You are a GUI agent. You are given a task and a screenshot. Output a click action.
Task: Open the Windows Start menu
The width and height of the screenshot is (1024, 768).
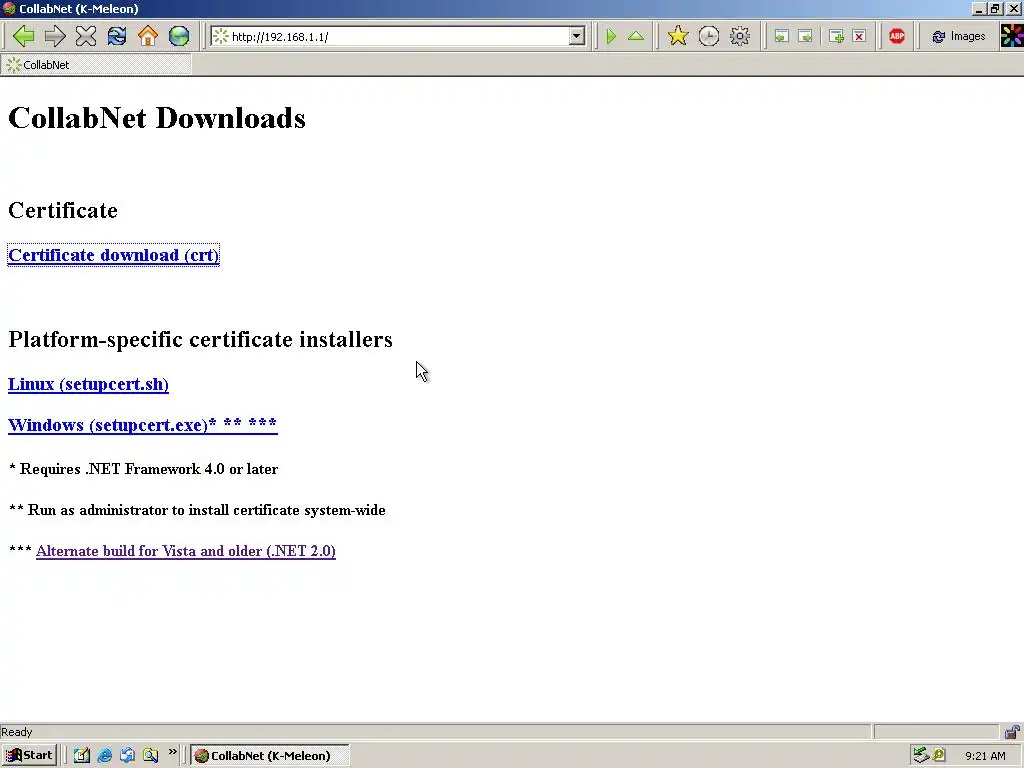[29, 756]
